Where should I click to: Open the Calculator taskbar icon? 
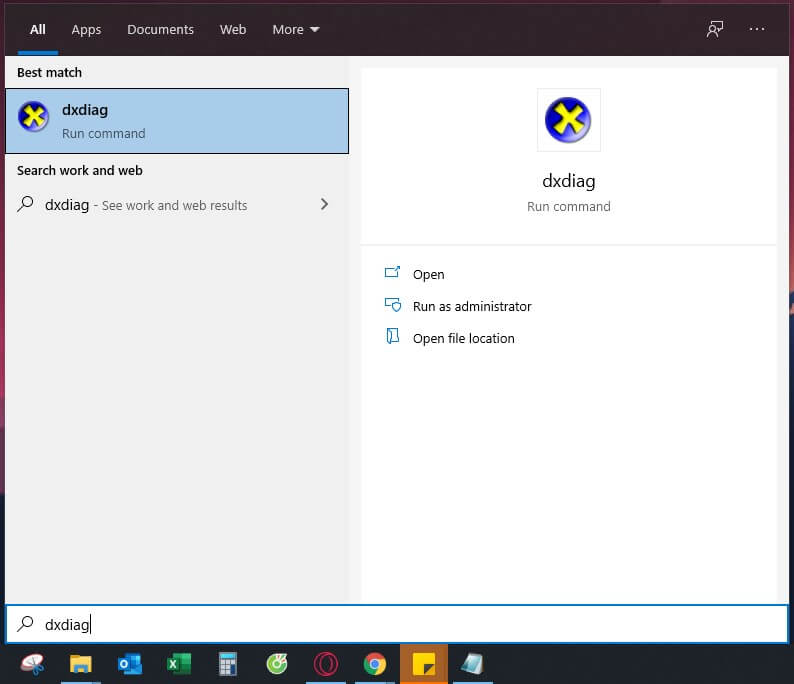pyautogui.click(x=228, y=664)
